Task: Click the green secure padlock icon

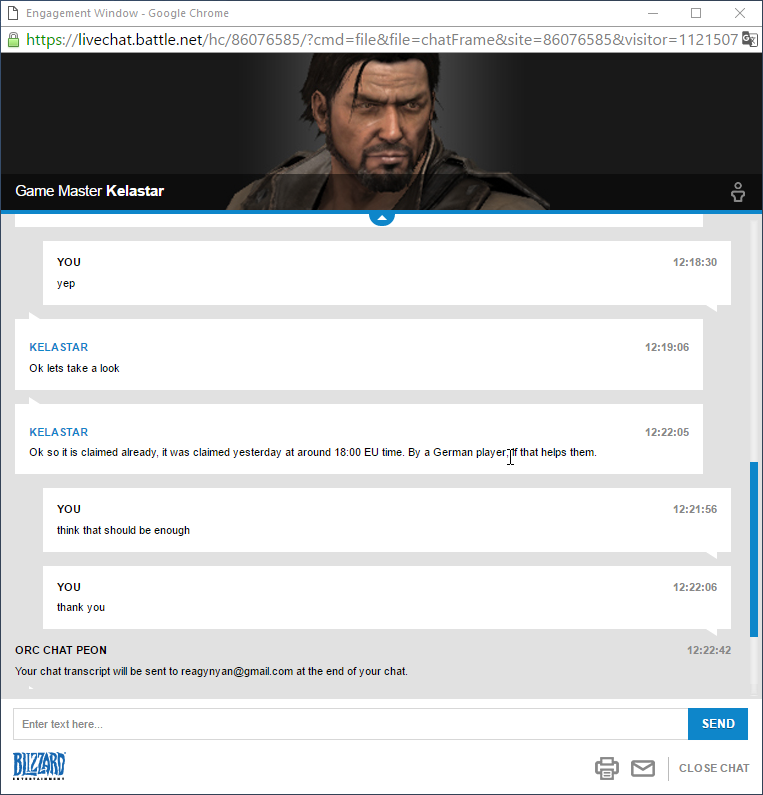Action: pos(13,40)
